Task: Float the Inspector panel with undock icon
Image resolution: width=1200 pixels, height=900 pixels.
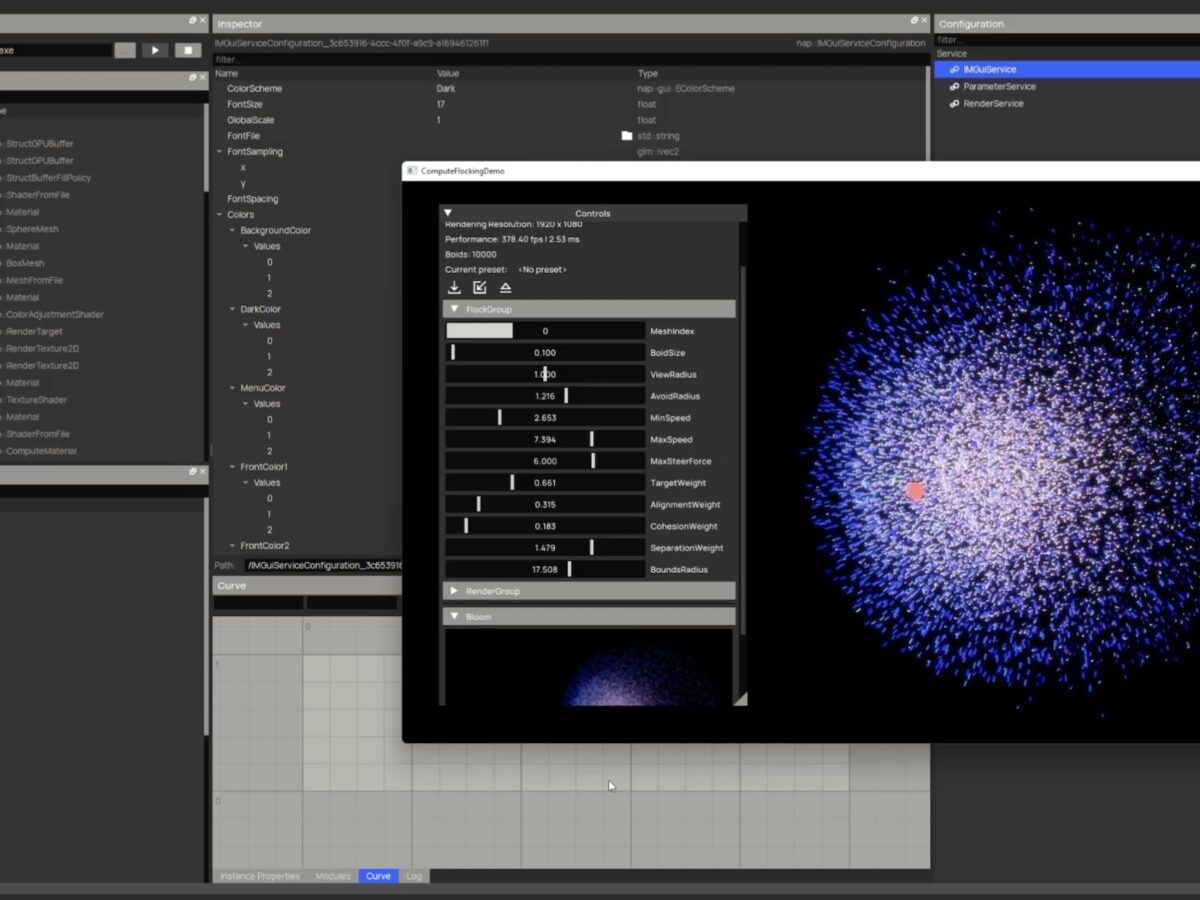Action: coord(913,21)
